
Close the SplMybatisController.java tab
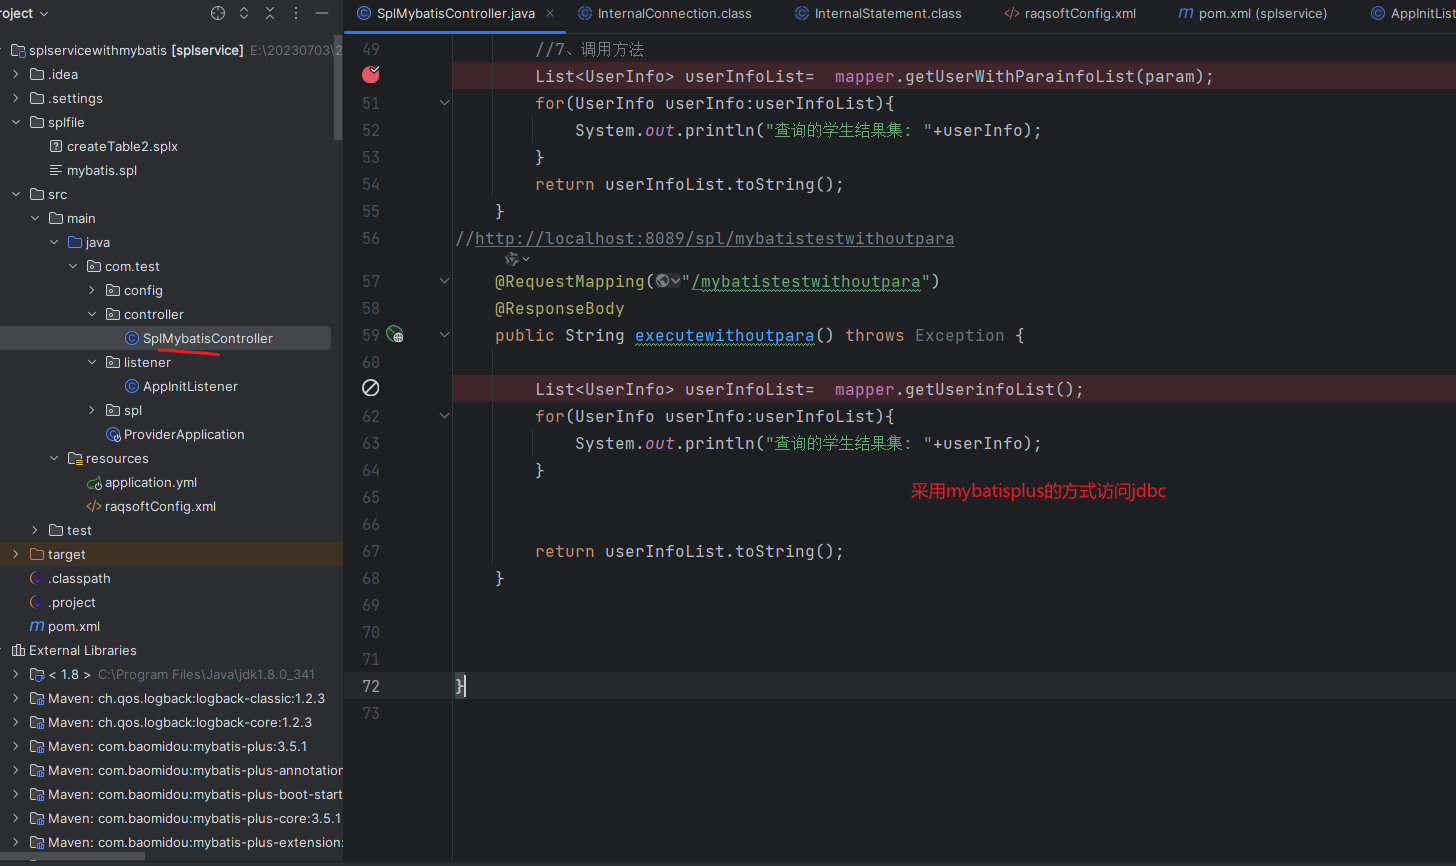550,13
